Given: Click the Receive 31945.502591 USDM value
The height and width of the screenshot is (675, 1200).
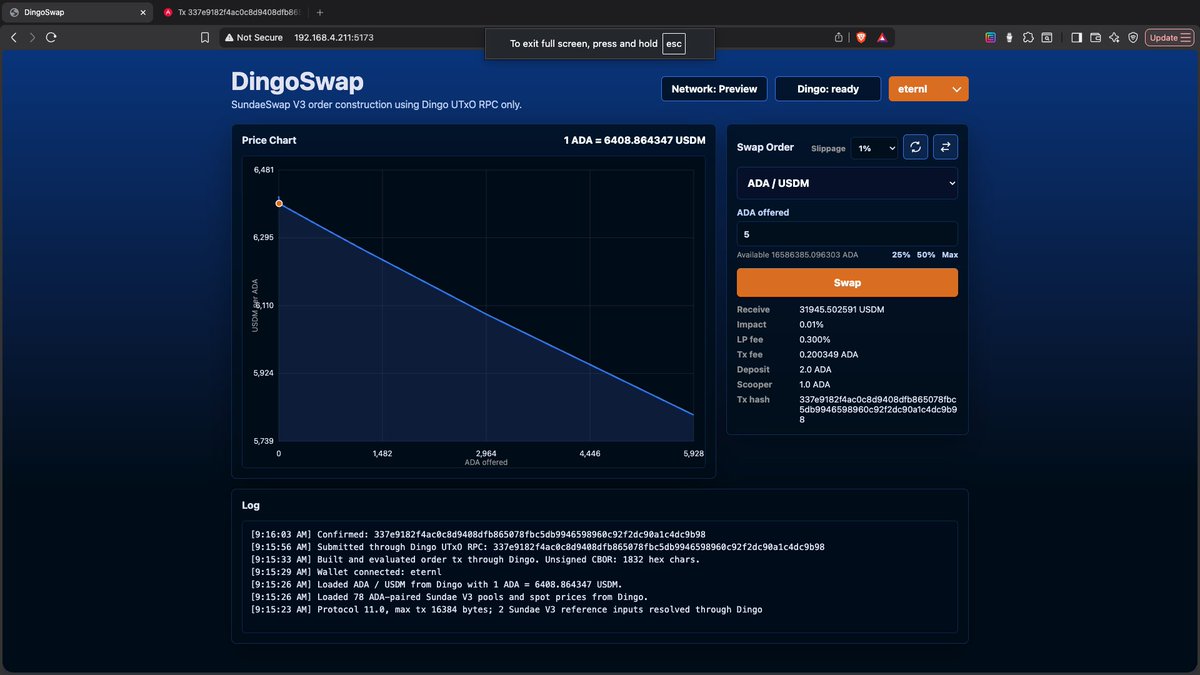Looking at the screenshot, I should pyautogui.click(x=842, y=310).
